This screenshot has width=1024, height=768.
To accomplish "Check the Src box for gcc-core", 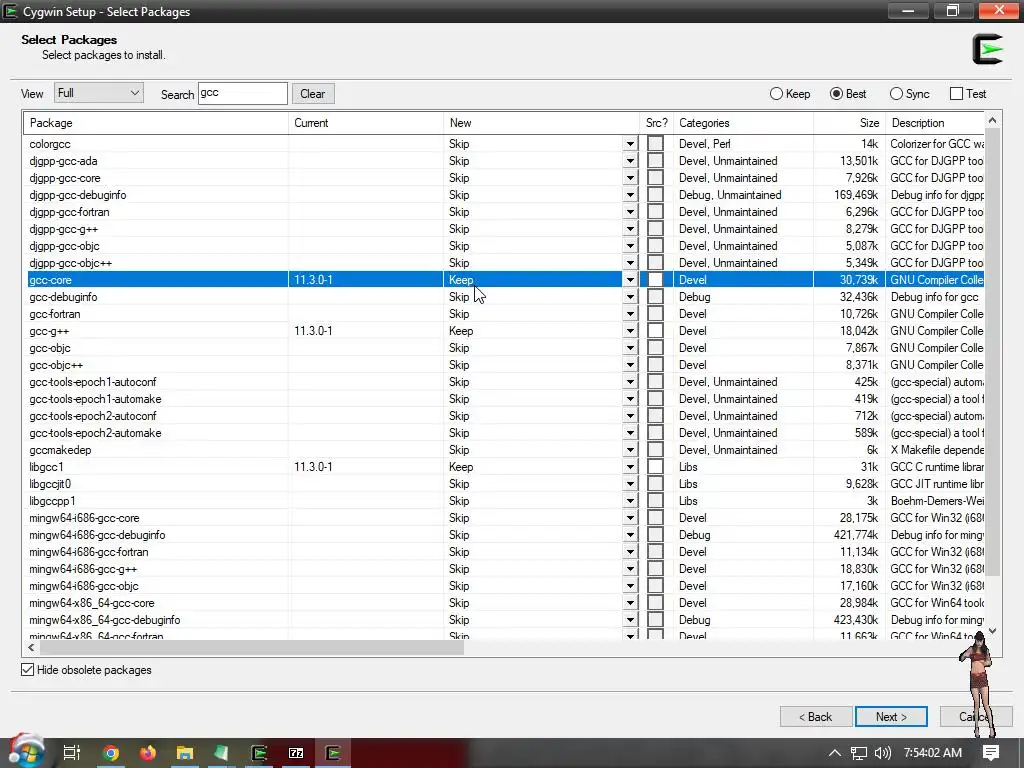I will [x=655, y=280].
